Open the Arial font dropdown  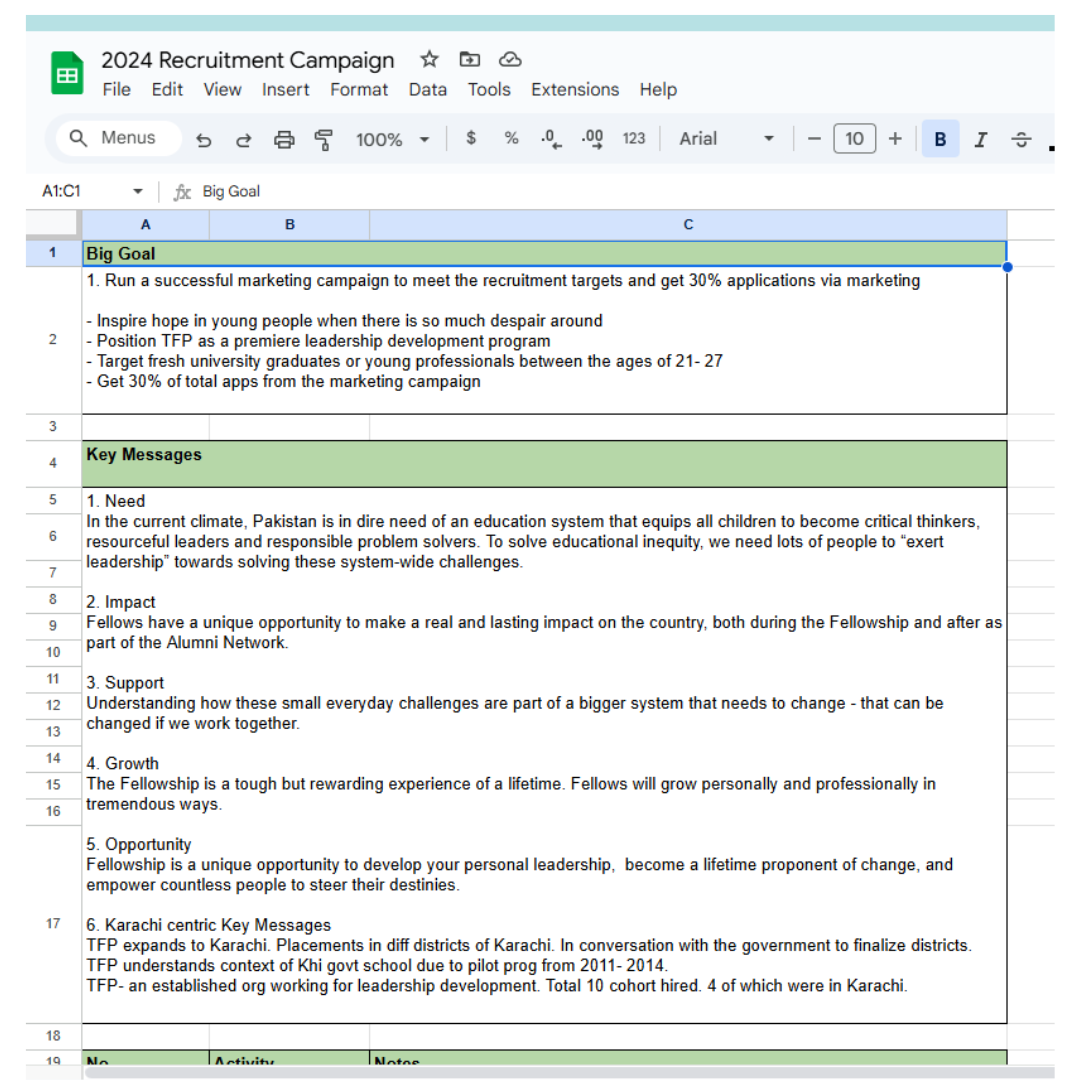point(726,139)
